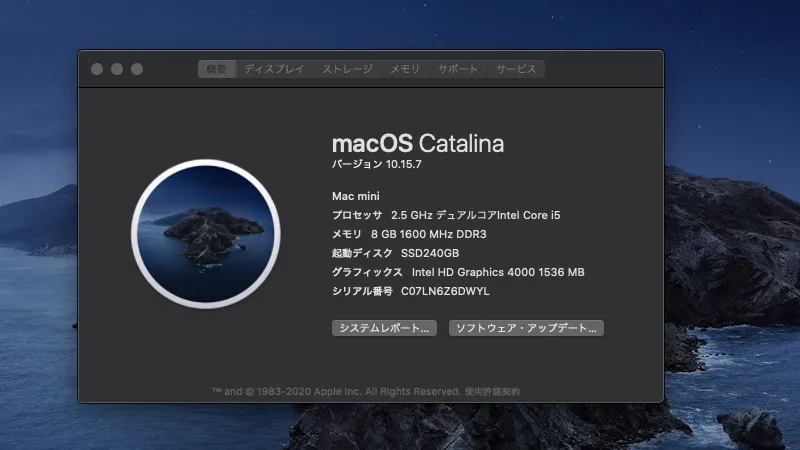Open the 使用許諾契約 license link
The width and height of the screenshot is (800, 450).
point(492,391)
